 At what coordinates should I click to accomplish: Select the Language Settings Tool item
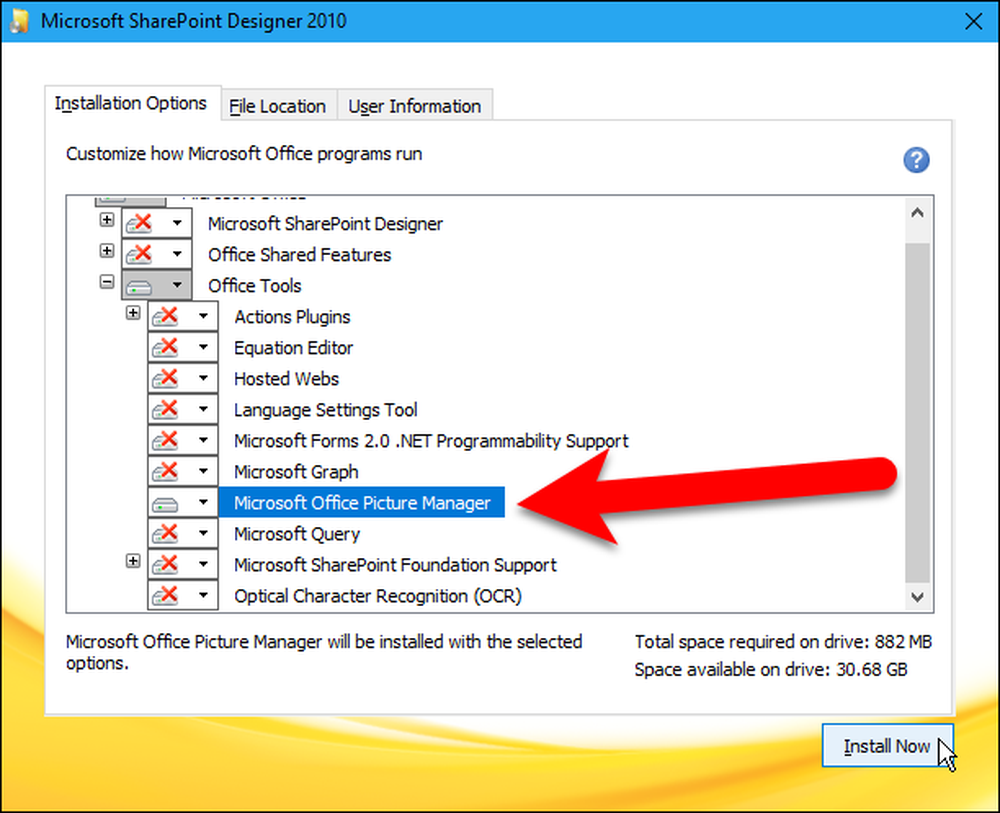tap(325, 410)
